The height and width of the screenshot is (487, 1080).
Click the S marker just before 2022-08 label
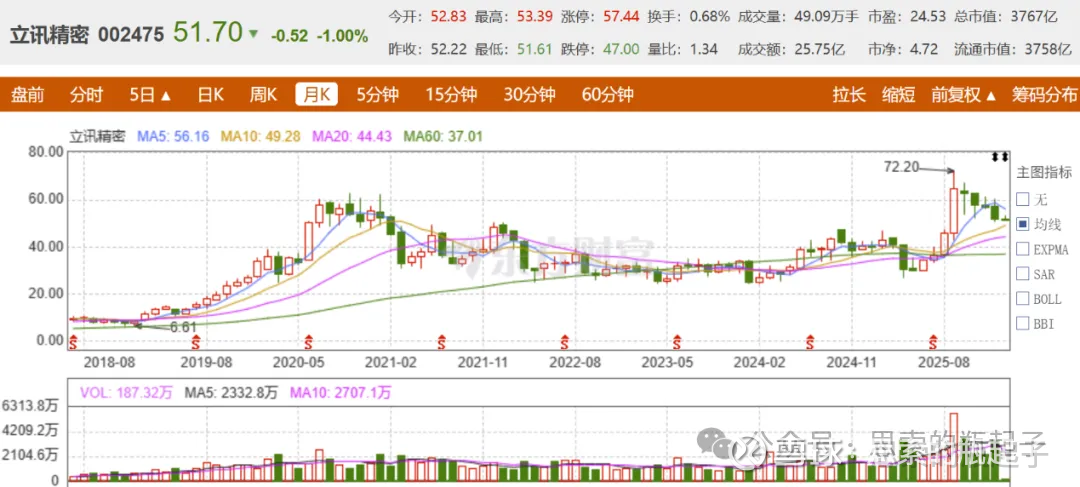[x=565, y=340]
